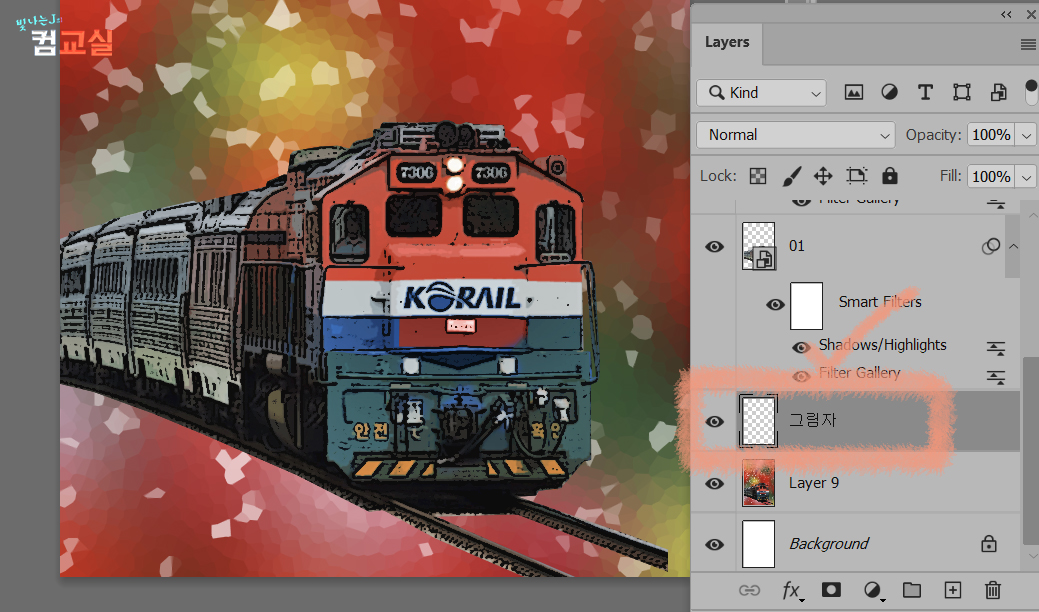Select the 그림자 layer name
The width and height of the screenshot is (1039, 612).
813,420
